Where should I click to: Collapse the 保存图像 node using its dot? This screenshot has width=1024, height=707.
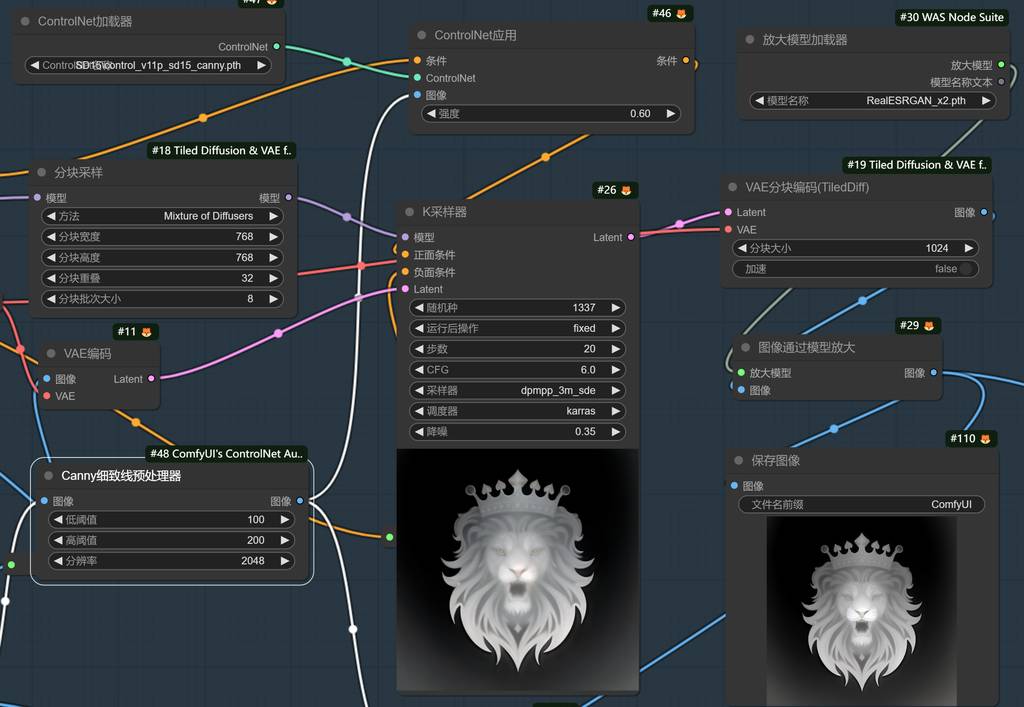(738, 461)
